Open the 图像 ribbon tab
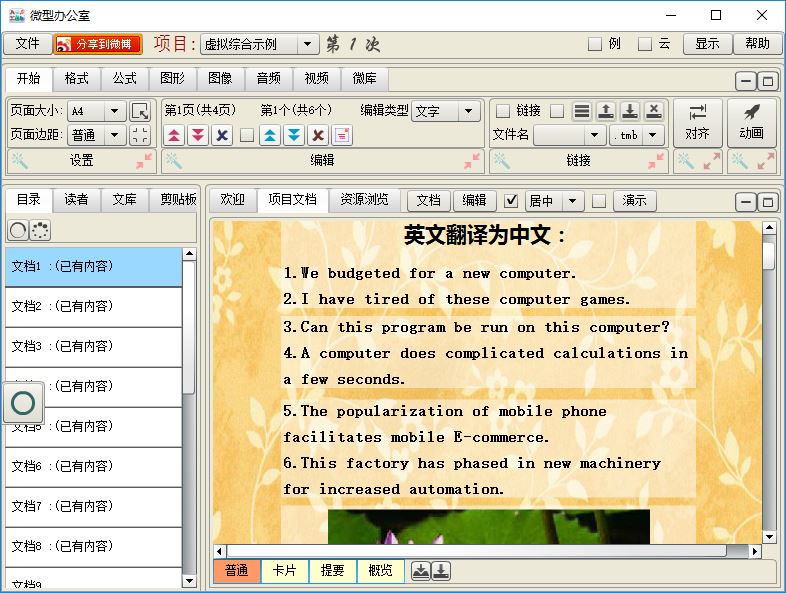Image resolution: width=786 pixels, height=593 pixels. pyautogui.click(x=220, y=78)
